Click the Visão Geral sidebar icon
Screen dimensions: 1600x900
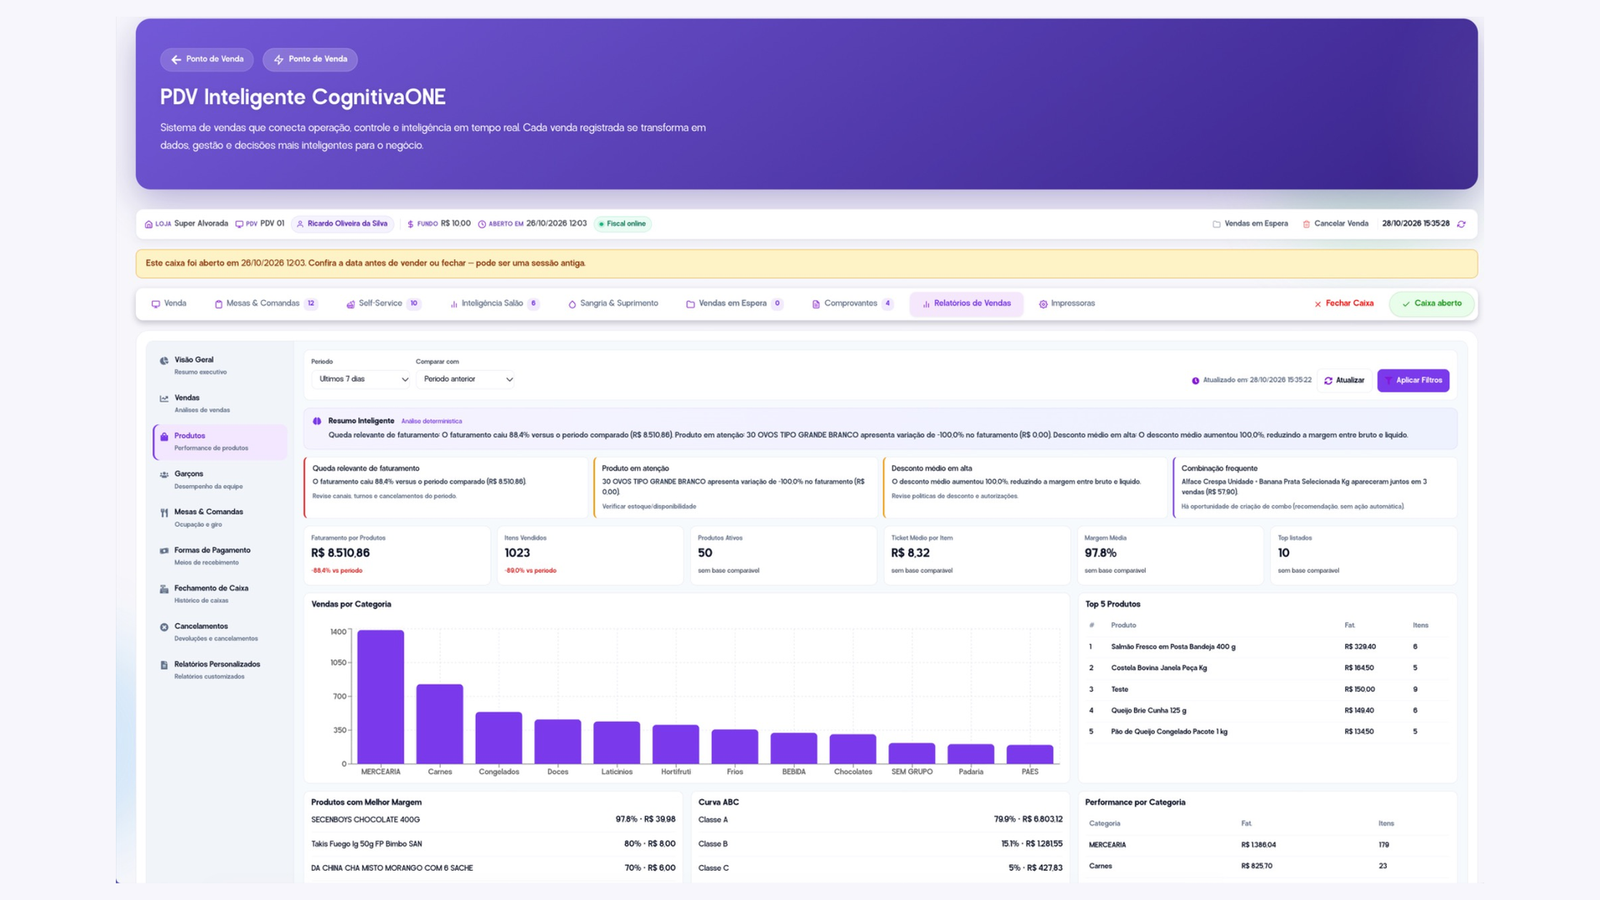(x=164, y=361)
